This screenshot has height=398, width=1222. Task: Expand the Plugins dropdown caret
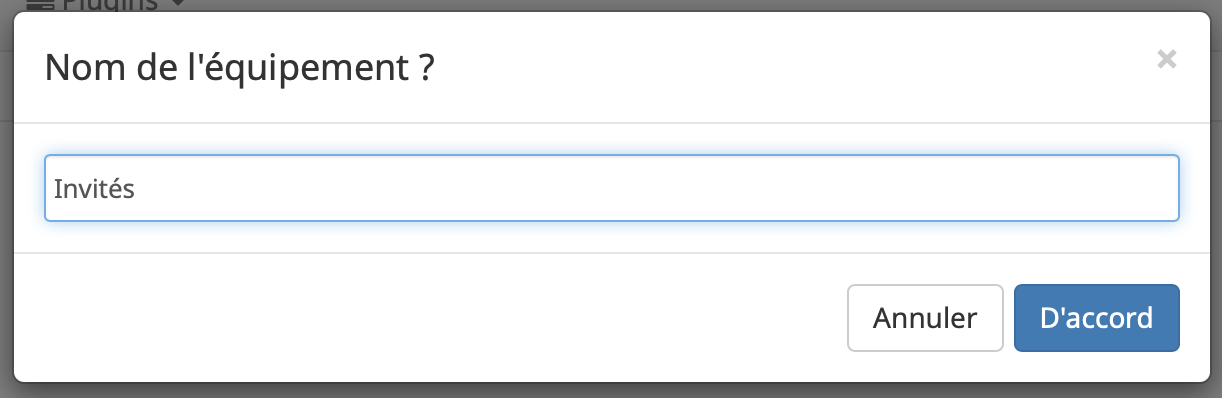point(177,5)
